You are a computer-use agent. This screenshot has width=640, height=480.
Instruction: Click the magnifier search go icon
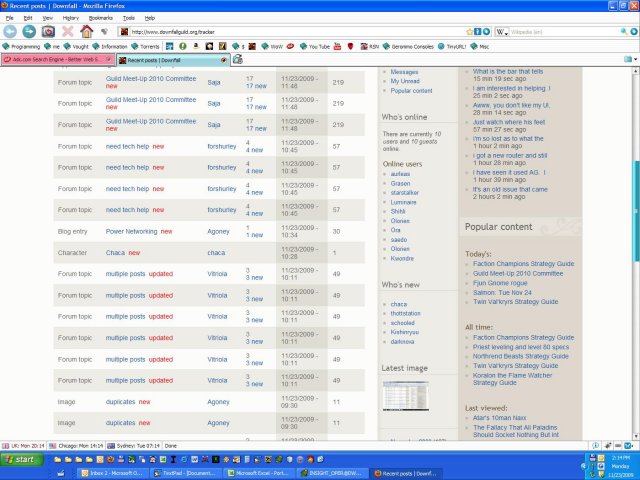pyautogui.click(x=624, y=31)
